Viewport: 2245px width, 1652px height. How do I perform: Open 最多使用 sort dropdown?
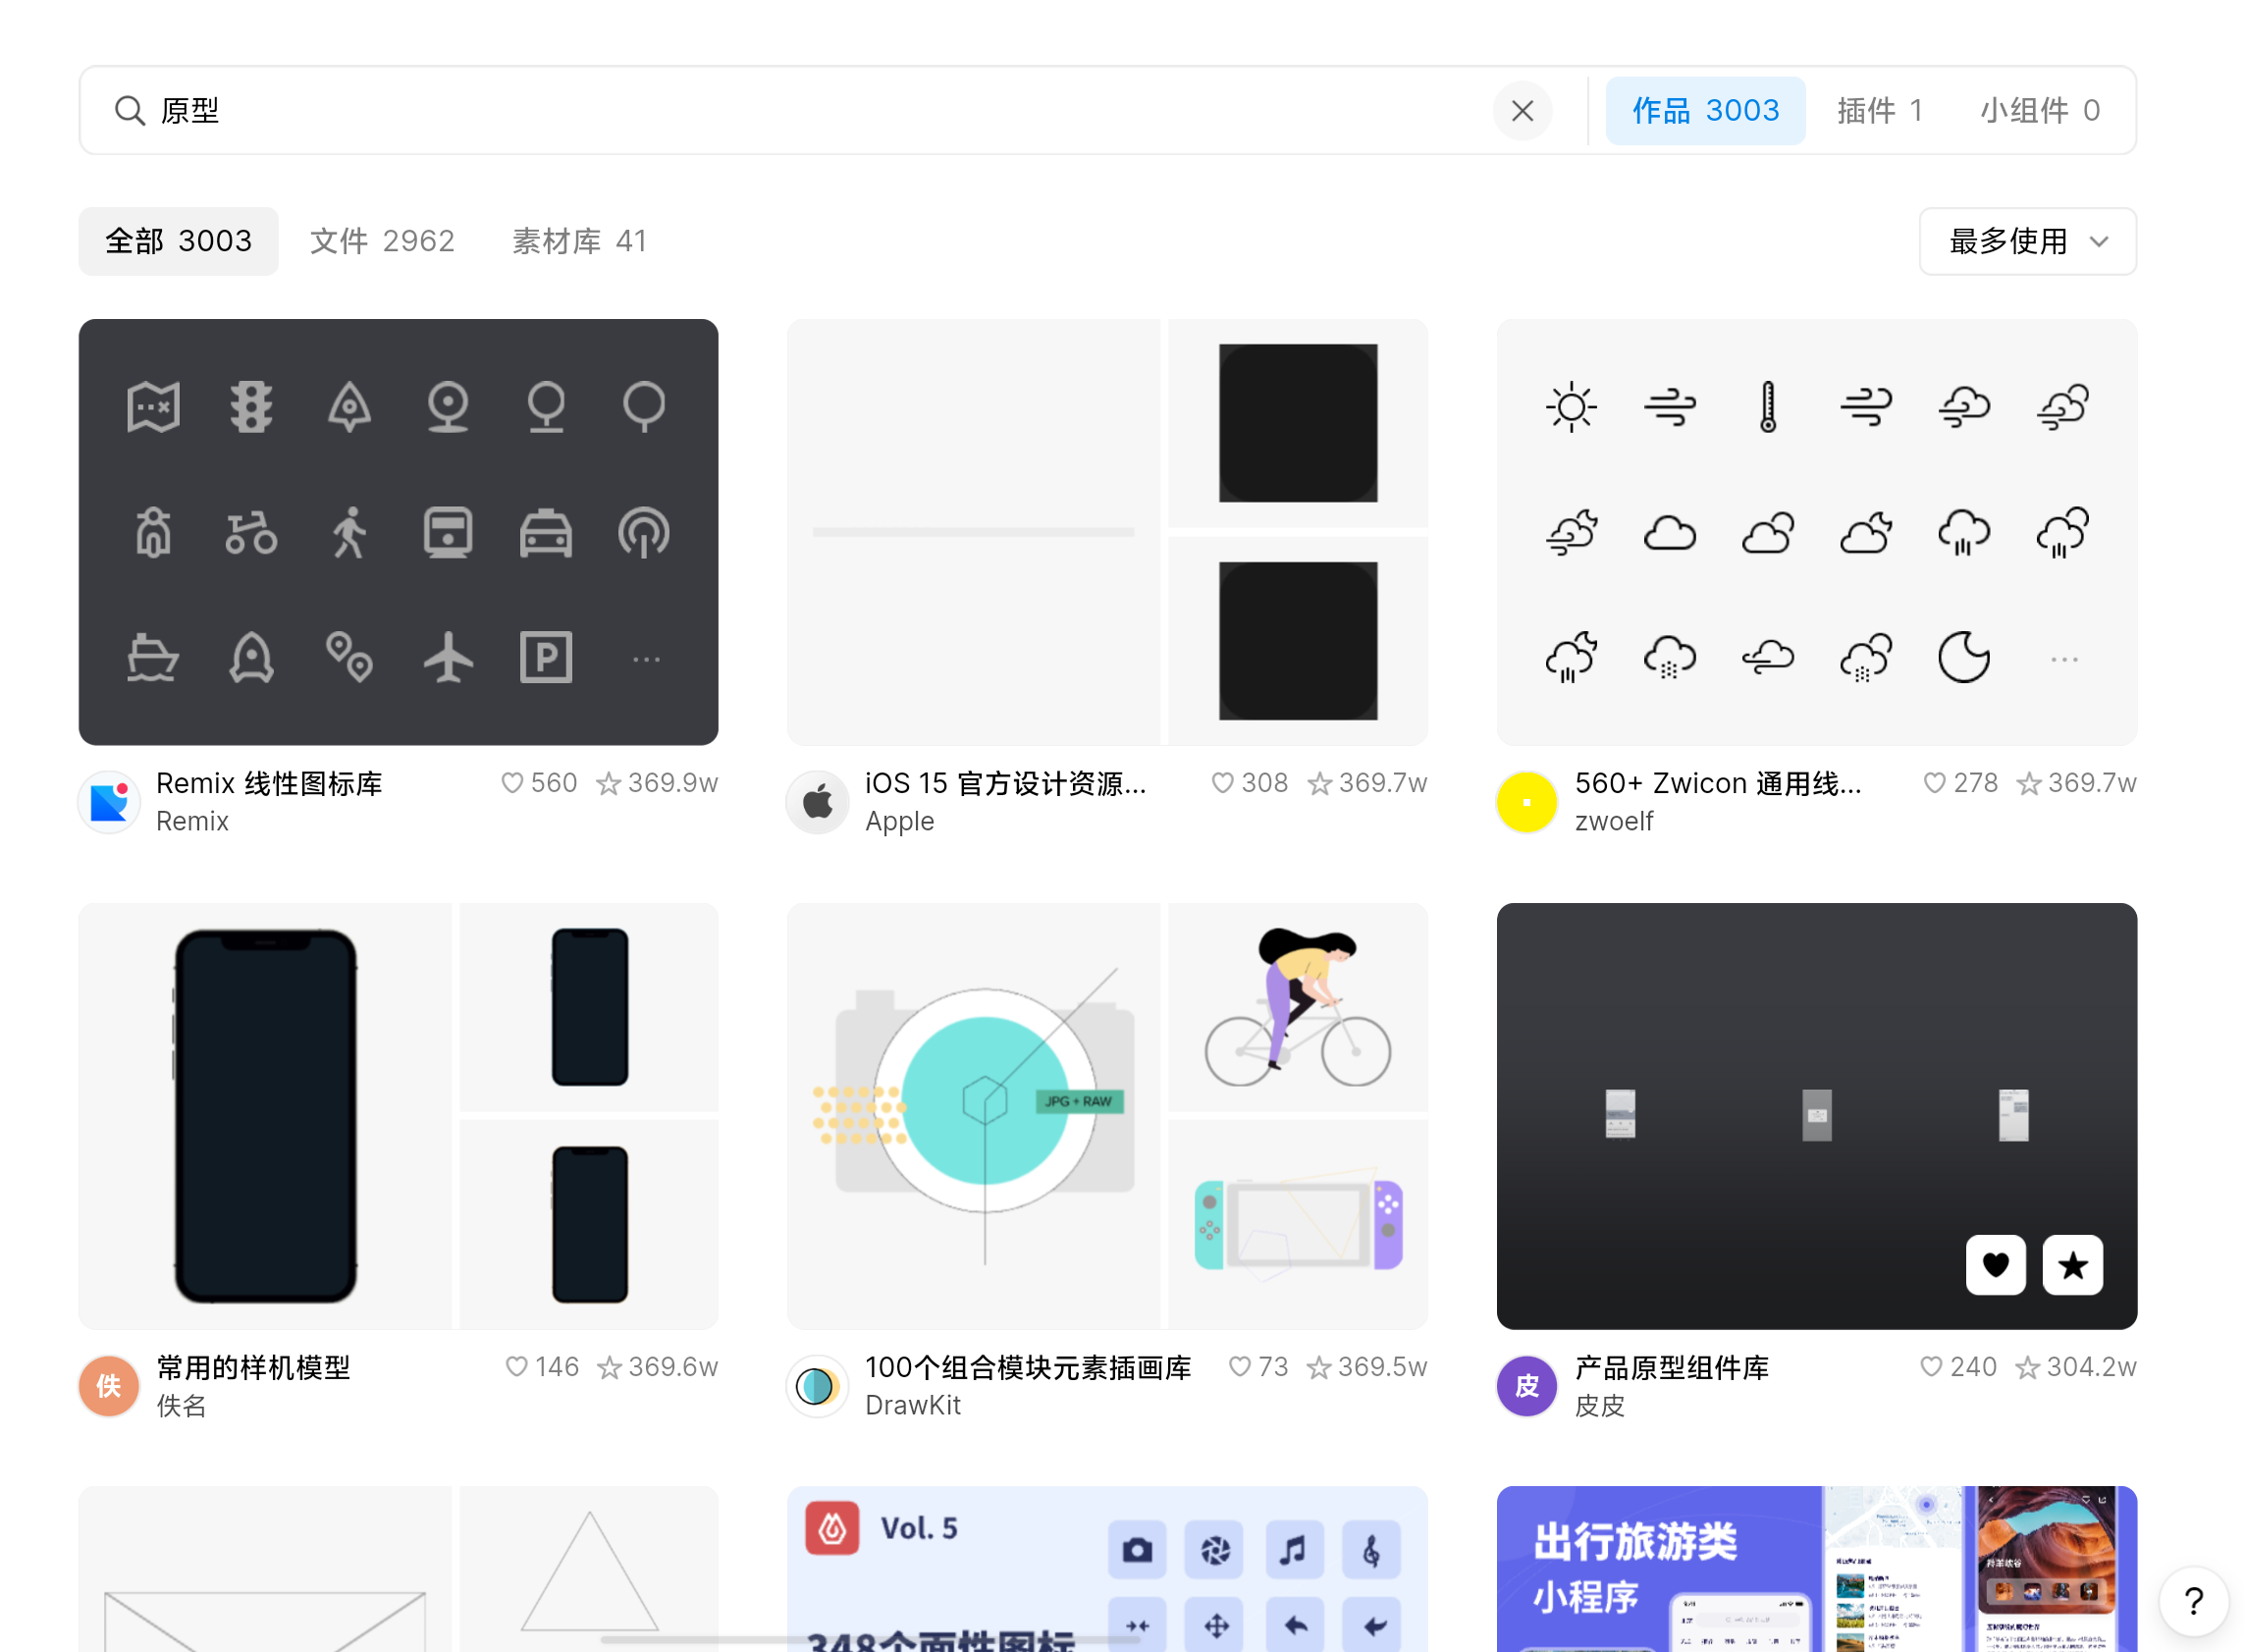[2027, 241]
